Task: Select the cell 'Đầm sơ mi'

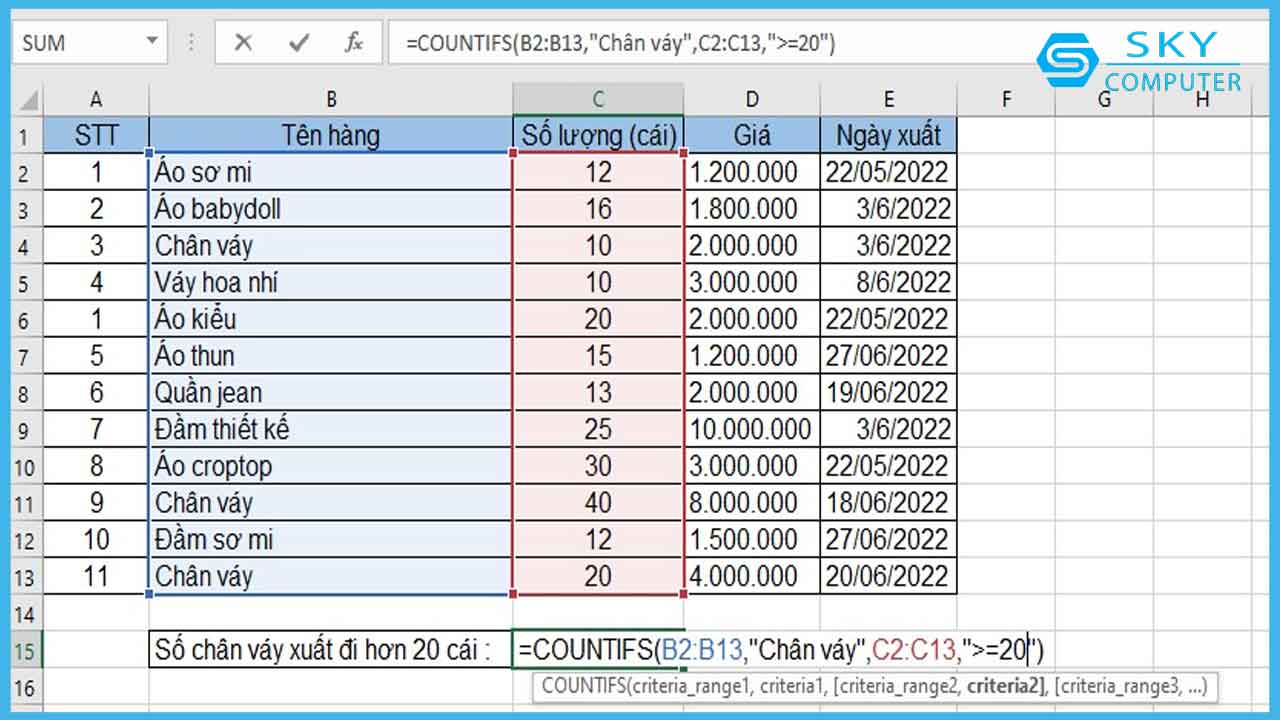Action: [331, 540]
